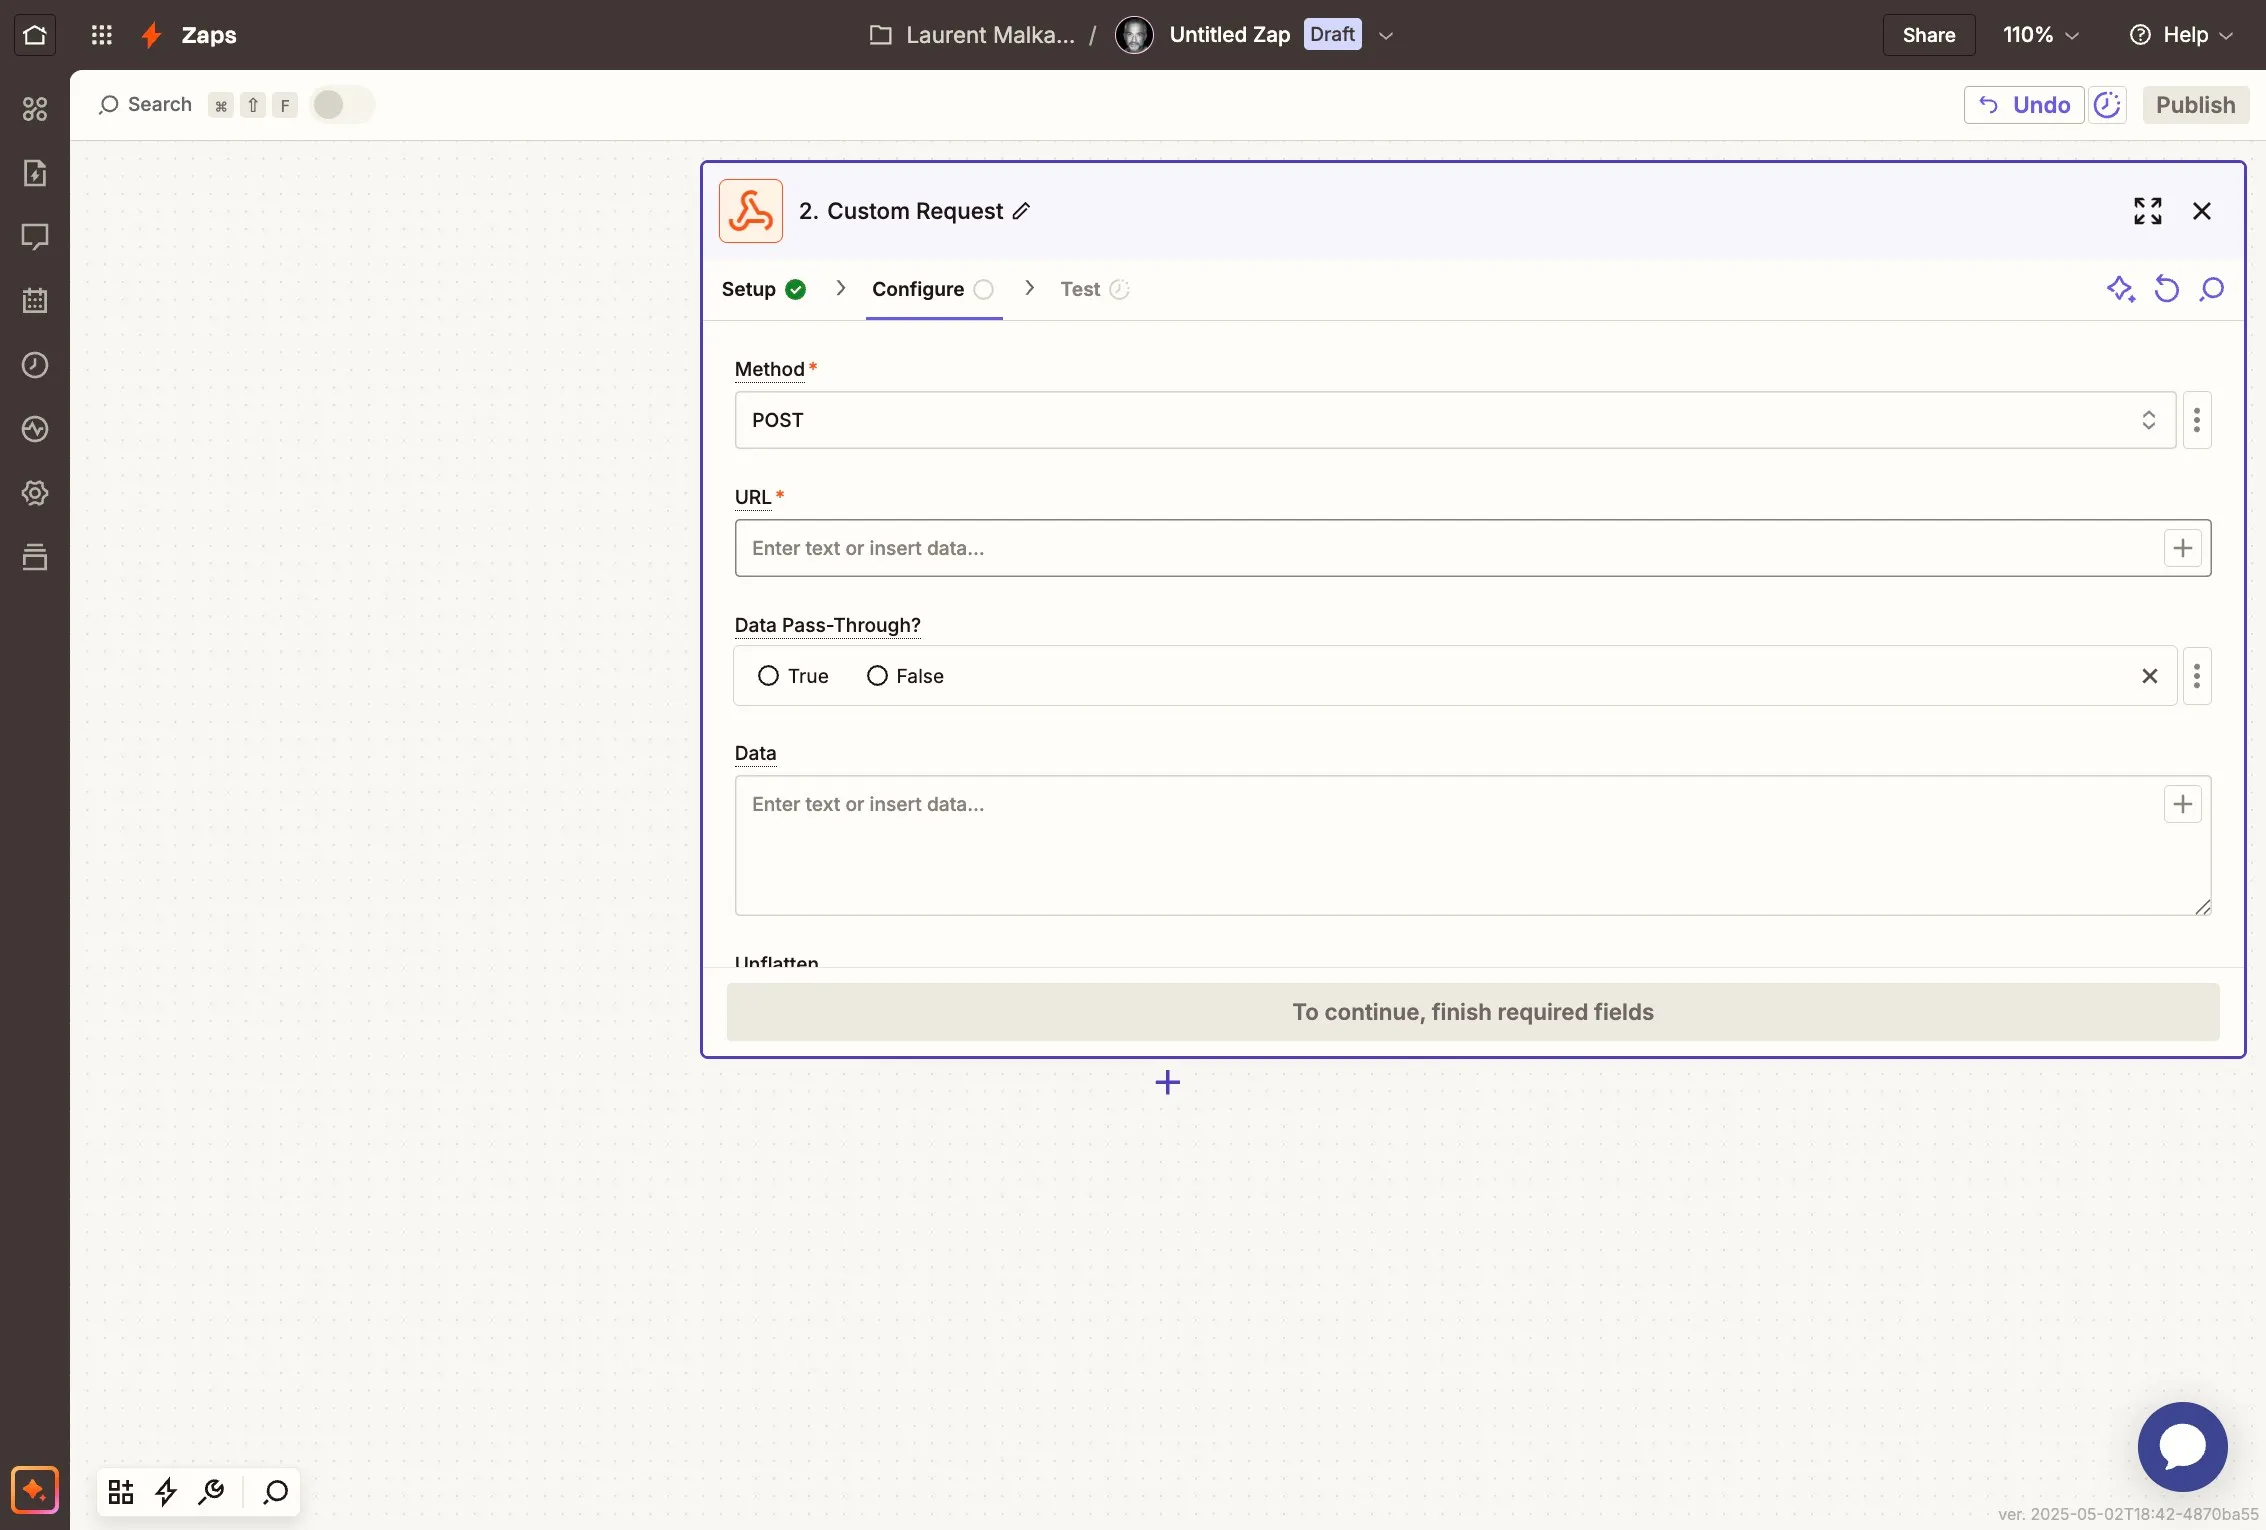Open the Apps icon in left sidebar
Screen dimensions: 2266x1530
click(35, 109)
